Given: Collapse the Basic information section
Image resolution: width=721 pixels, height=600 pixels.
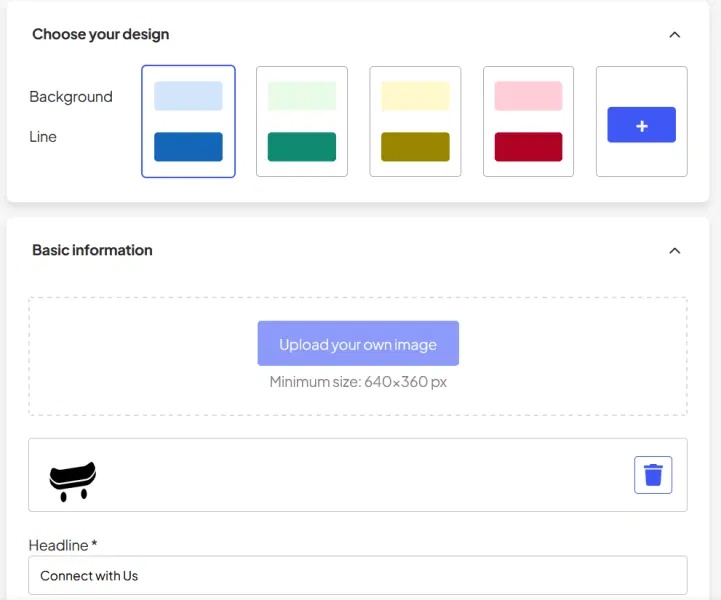Looking at the screenshot, I should pyautogui.click(x=674, y=250).
